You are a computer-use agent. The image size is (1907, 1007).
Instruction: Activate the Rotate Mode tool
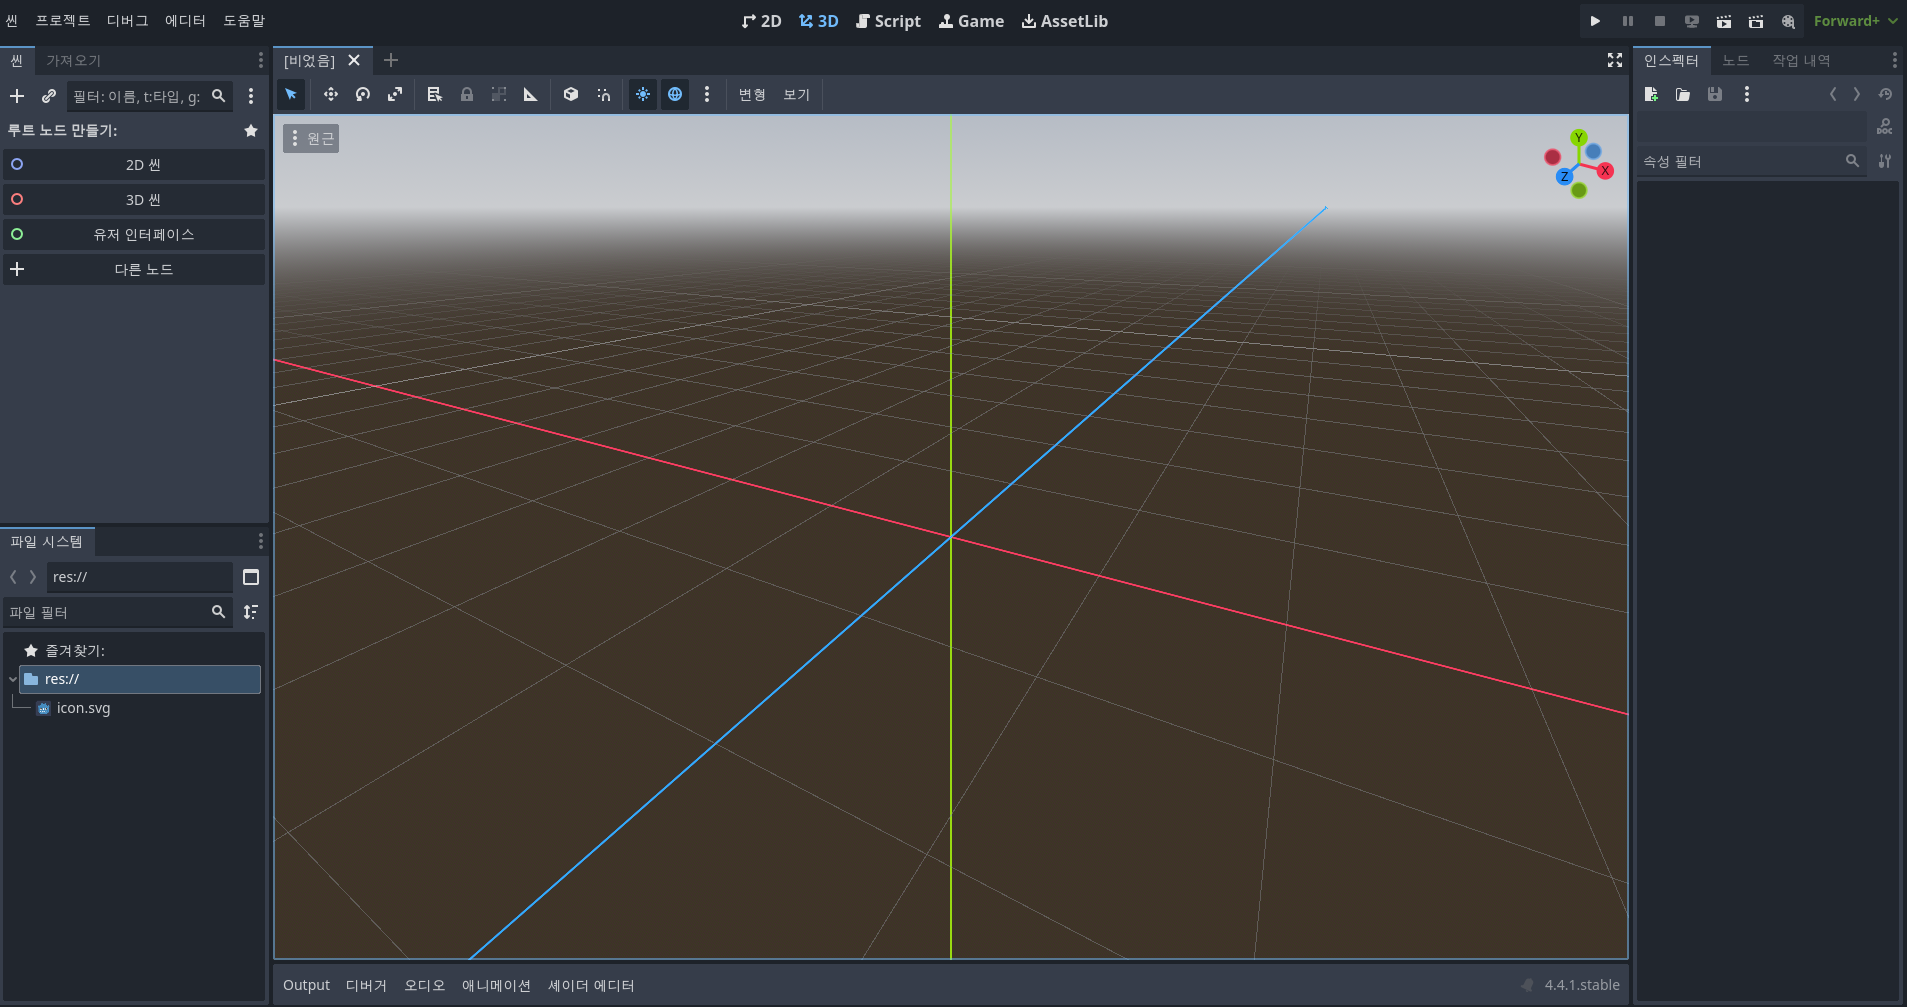(x=363, y=94)
